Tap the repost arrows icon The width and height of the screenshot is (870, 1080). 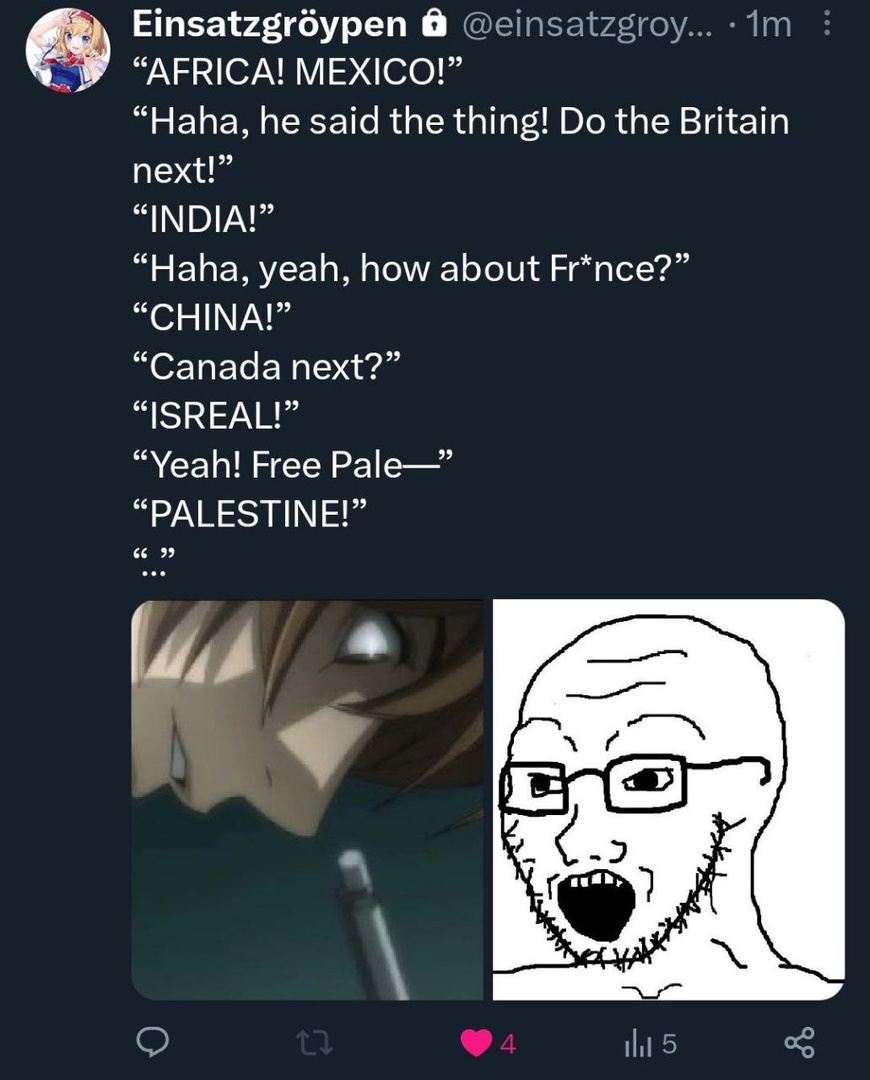(315, 1043)
